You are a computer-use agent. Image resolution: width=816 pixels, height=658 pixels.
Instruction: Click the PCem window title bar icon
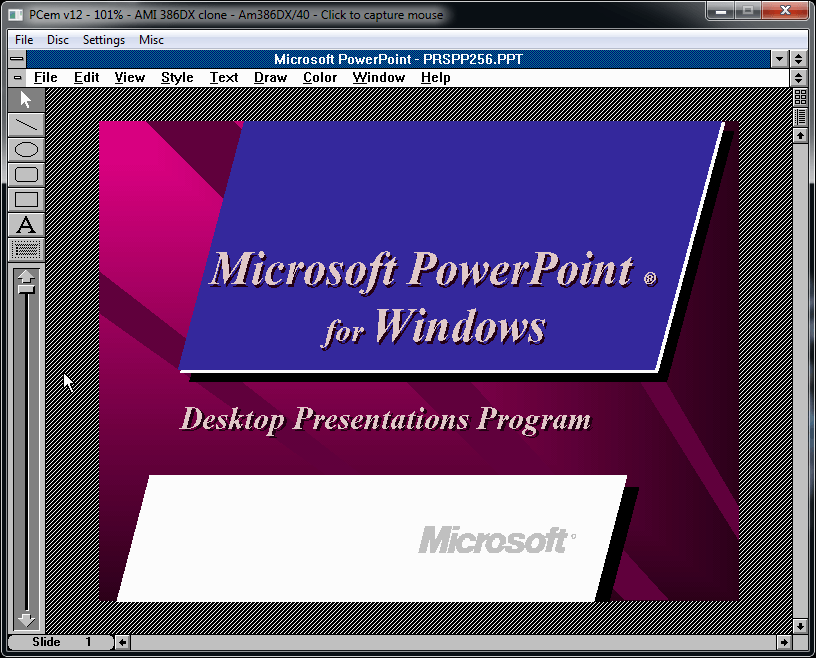(16, 15)
